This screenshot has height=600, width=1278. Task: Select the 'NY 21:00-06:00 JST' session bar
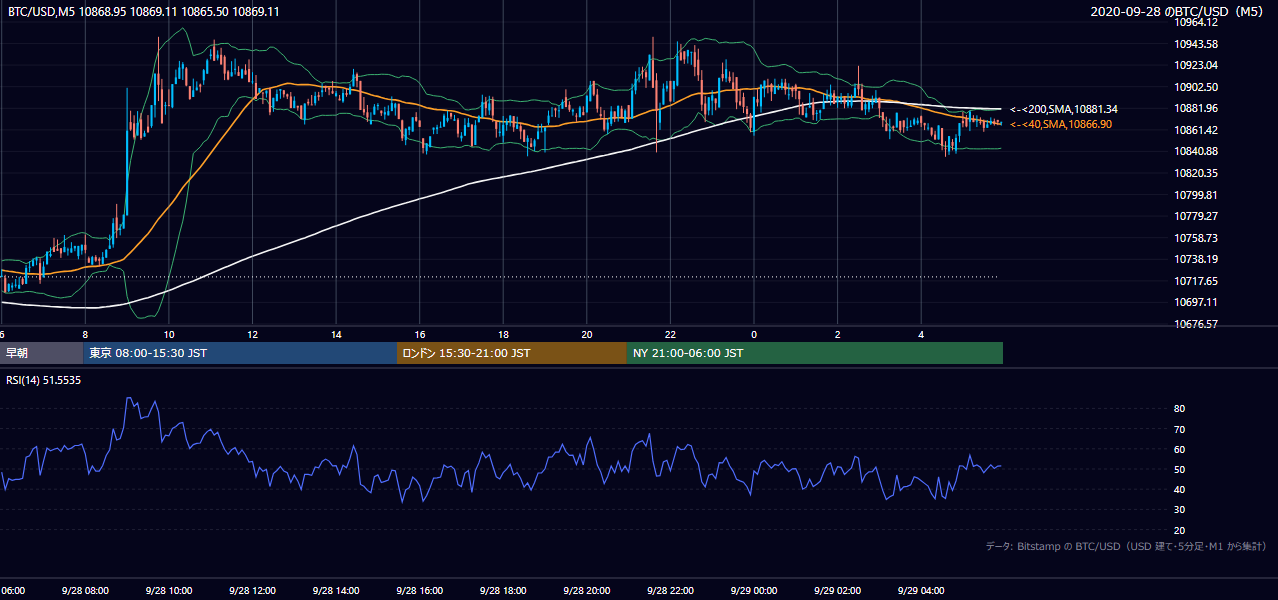click(x=815, y=353)
